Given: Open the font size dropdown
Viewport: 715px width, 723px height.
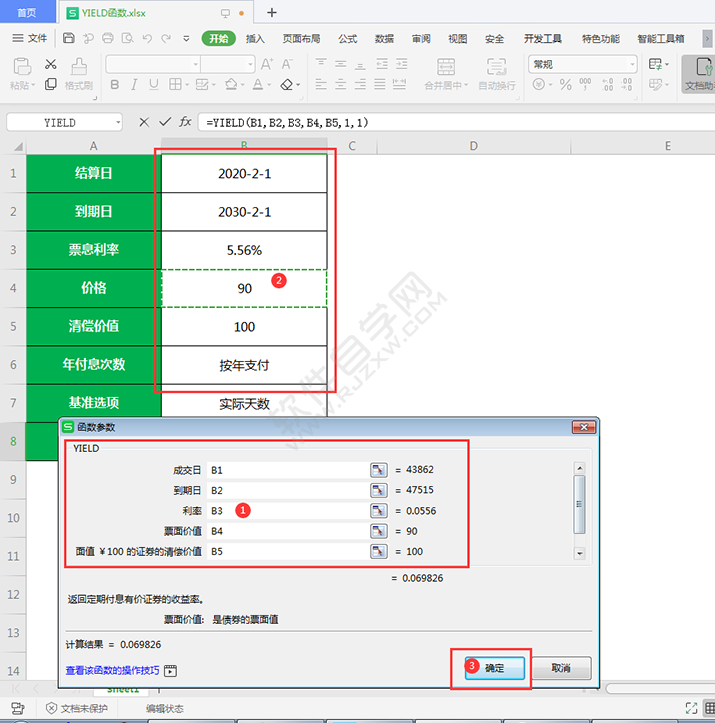Looking at the screenshot, I should click(x=250, y=65).
